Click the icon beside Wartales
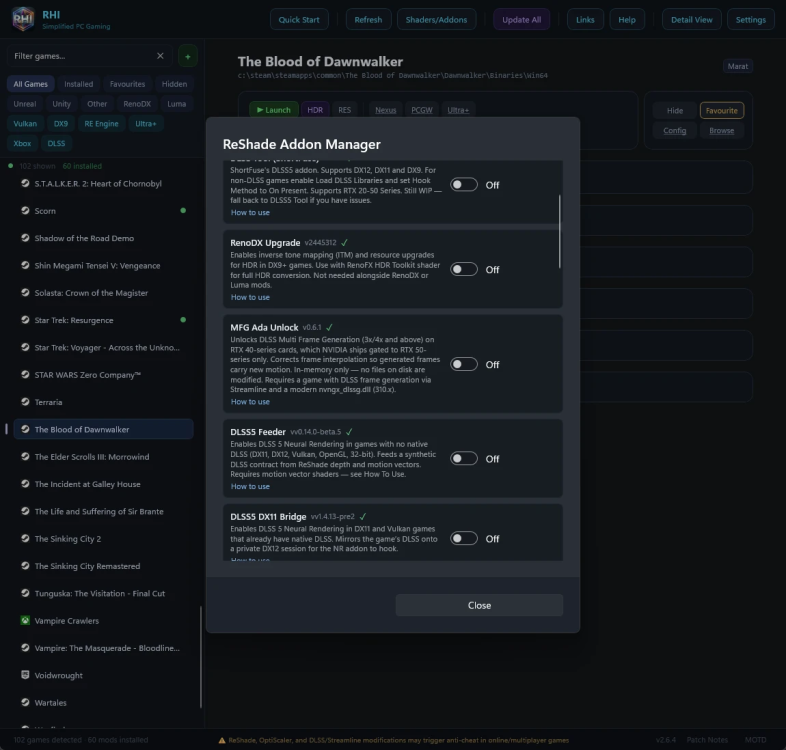Viewport: 786px width, 750px height. click(25, 702)
